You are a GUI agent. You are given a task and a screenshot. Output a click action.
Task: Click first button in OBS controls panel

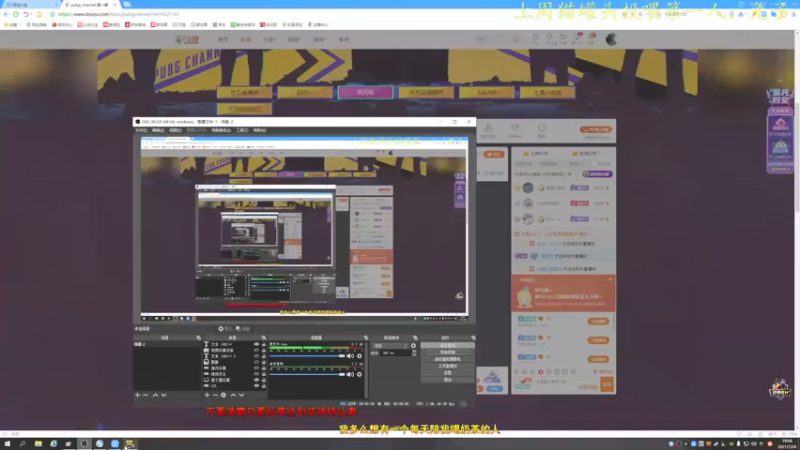click(447, 345)
